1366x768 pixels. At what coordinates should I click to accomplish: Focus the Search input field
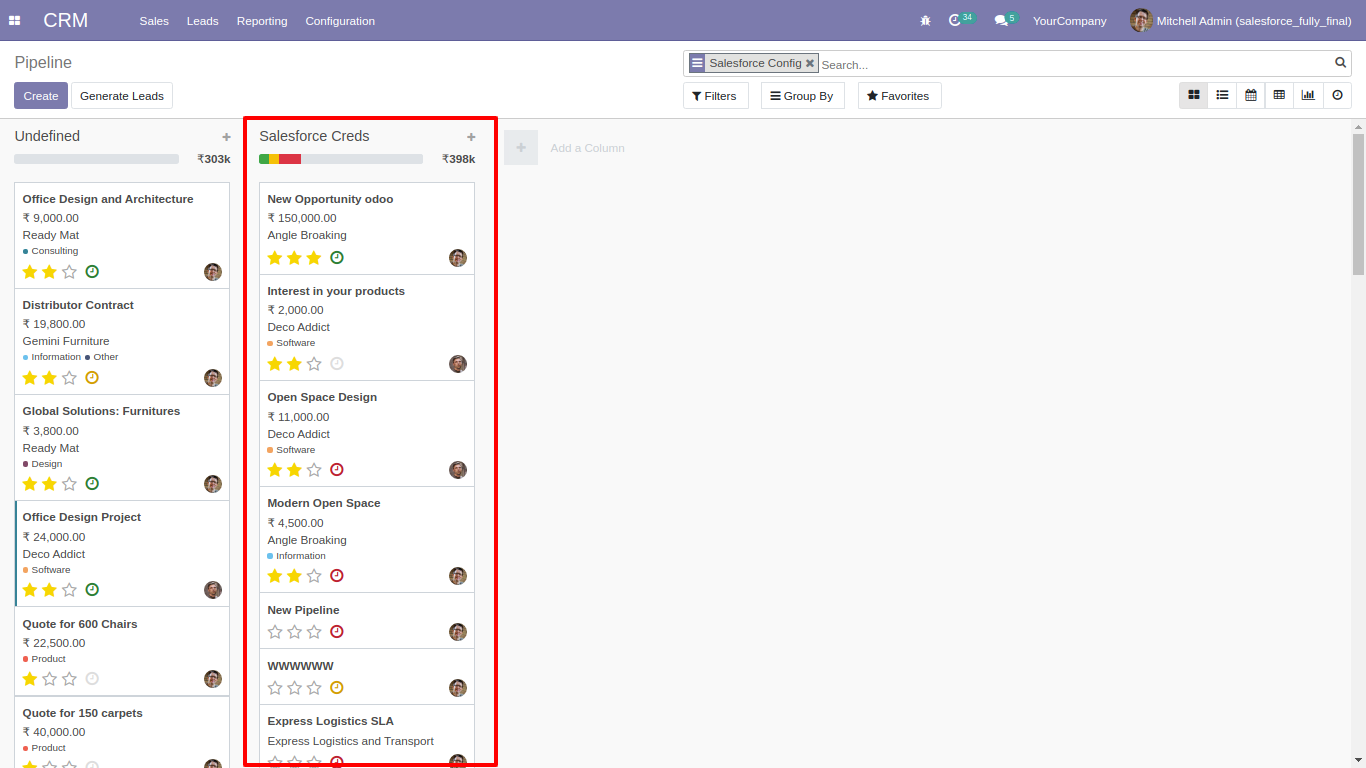(x=1075, y=64)
